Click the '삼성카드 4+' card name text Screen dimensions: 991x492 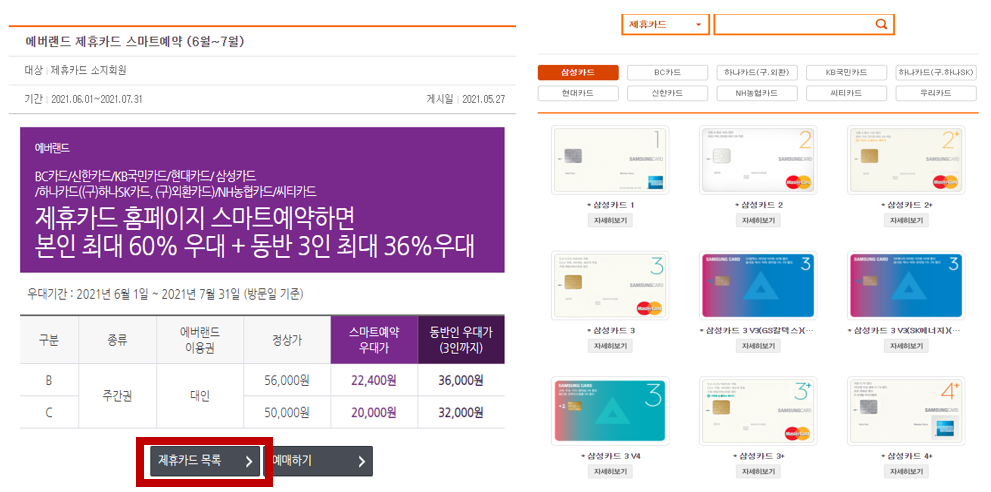click(x=906, y=456)
